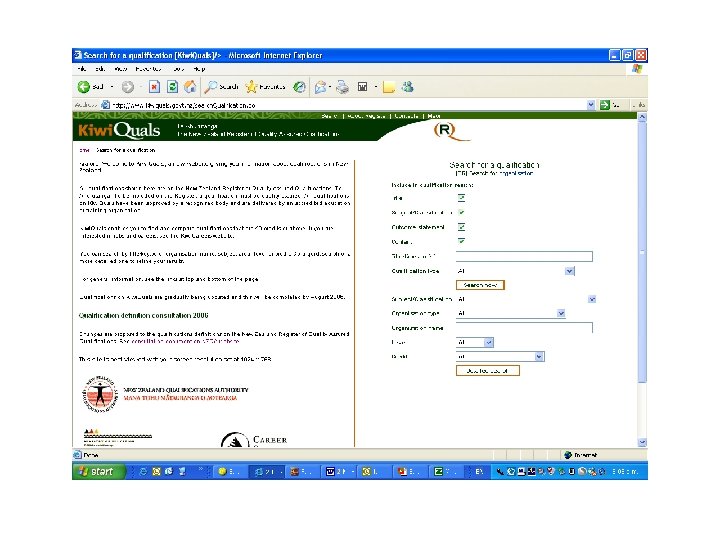The width and height of the screenshot is (720, 540).
Task: Click the NZQA circular figure logo
Action: tap(99, 394)
